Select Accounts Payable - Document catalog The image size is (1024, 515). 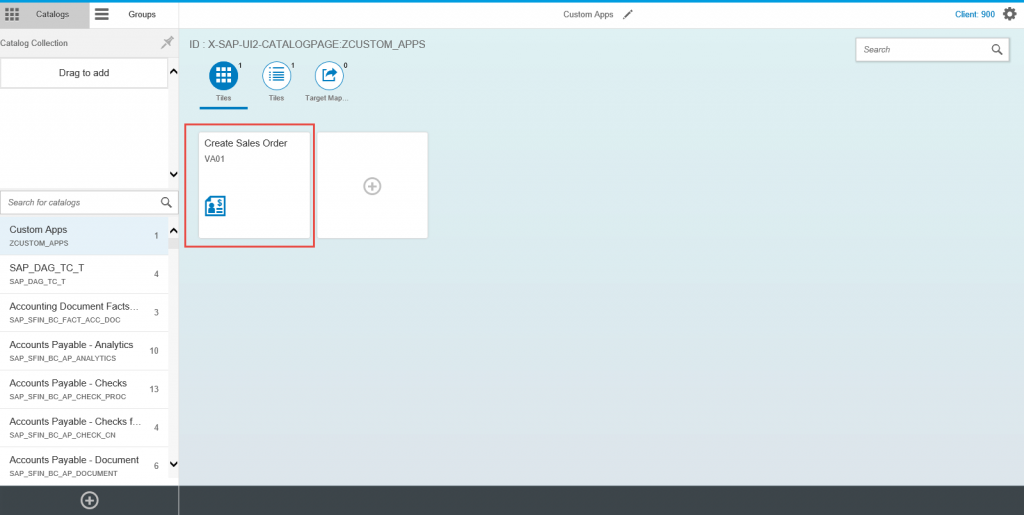coord(84,466)
